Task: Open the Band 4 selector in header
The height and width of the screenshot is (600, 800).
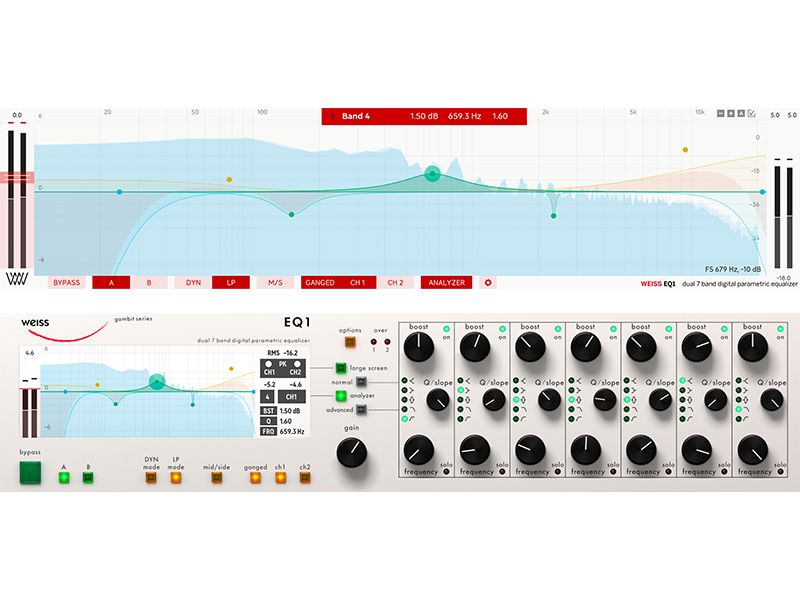Action: coord(355,116)
